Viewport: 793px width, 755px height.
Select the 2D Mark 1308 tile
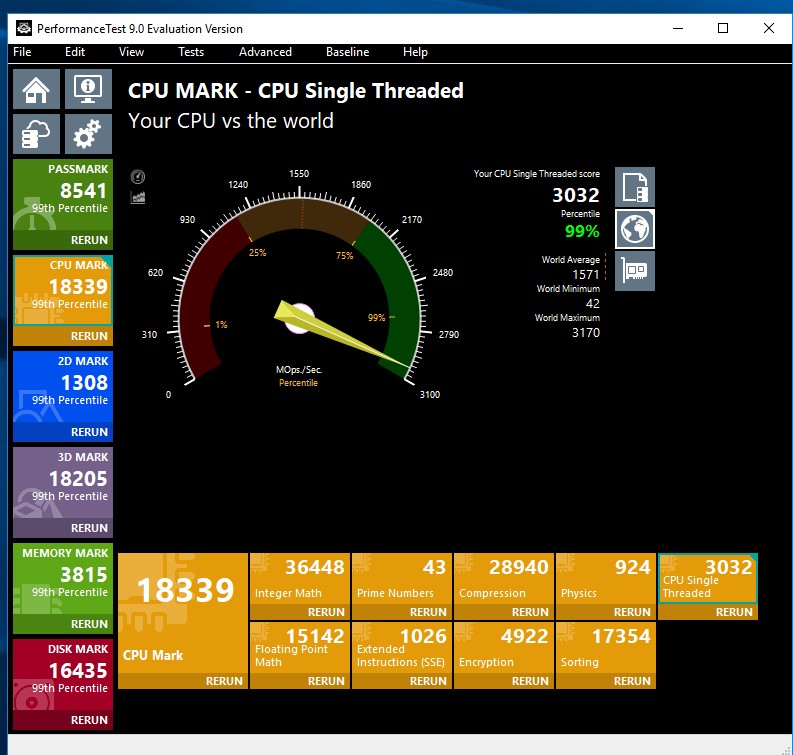coord(63,387)
